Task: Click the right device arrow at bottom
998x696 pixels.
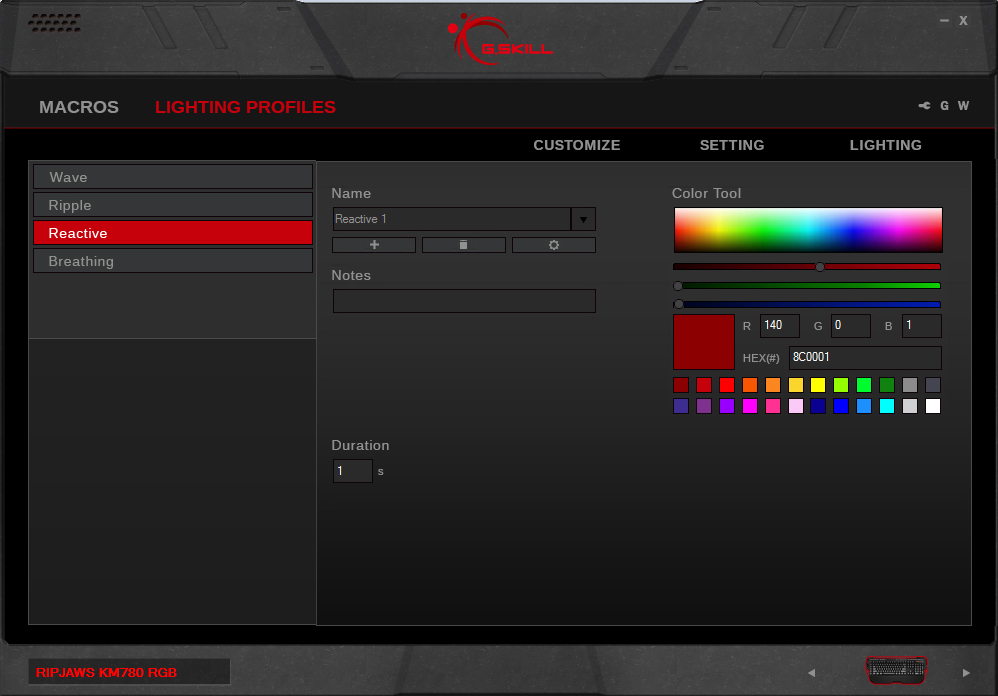Action: click(x=966, y=672)
